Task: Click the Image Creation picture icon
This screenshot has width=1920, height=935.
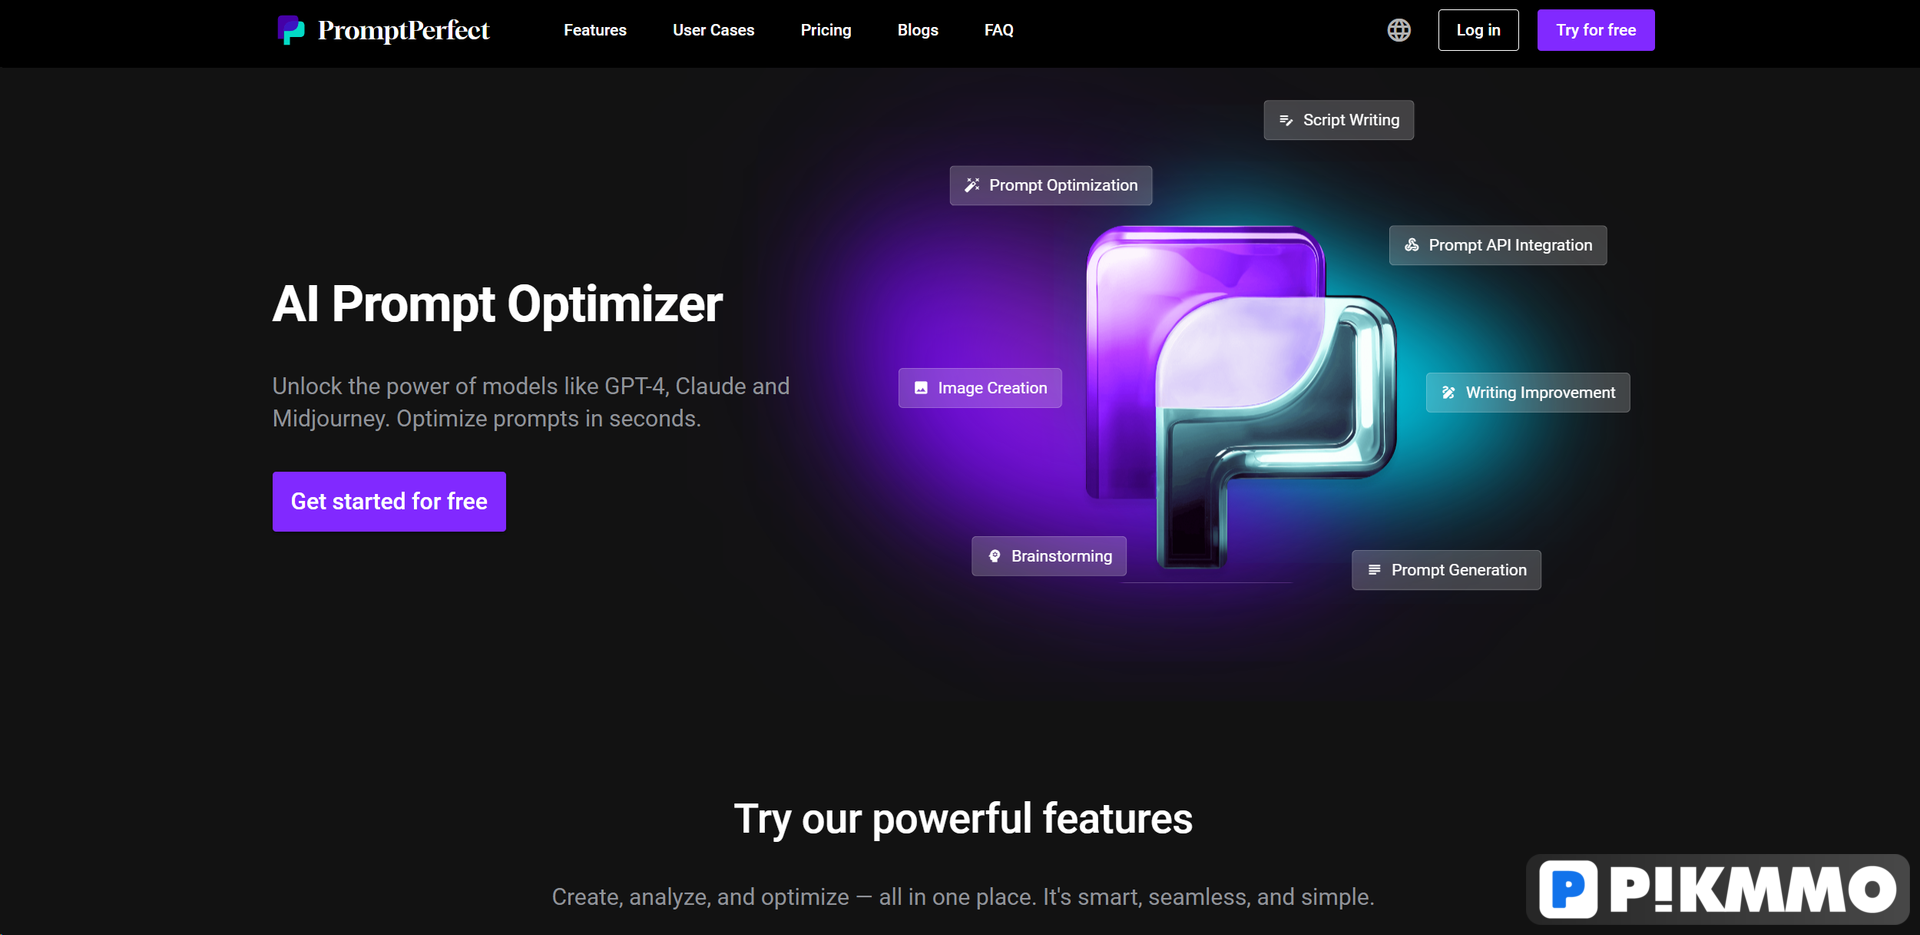Action: tap(921, 388)
